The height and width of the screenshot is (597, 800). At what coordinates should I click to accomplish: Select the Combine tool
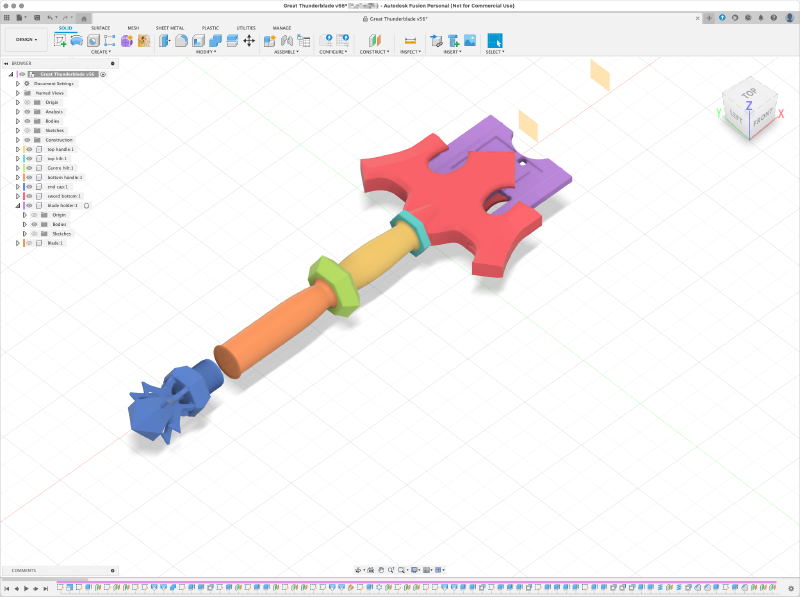click(x=215, y=41)
